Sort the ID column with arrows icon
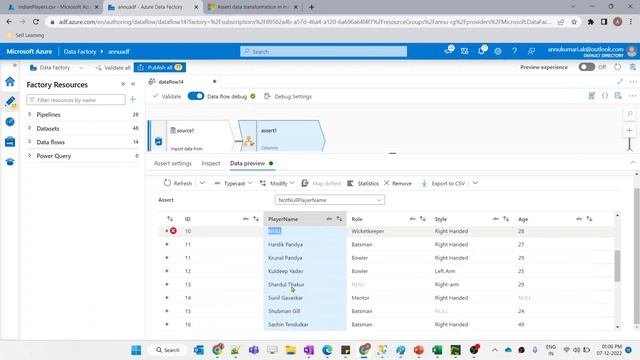This screenshot has height=360, width=640. [256, 219]
